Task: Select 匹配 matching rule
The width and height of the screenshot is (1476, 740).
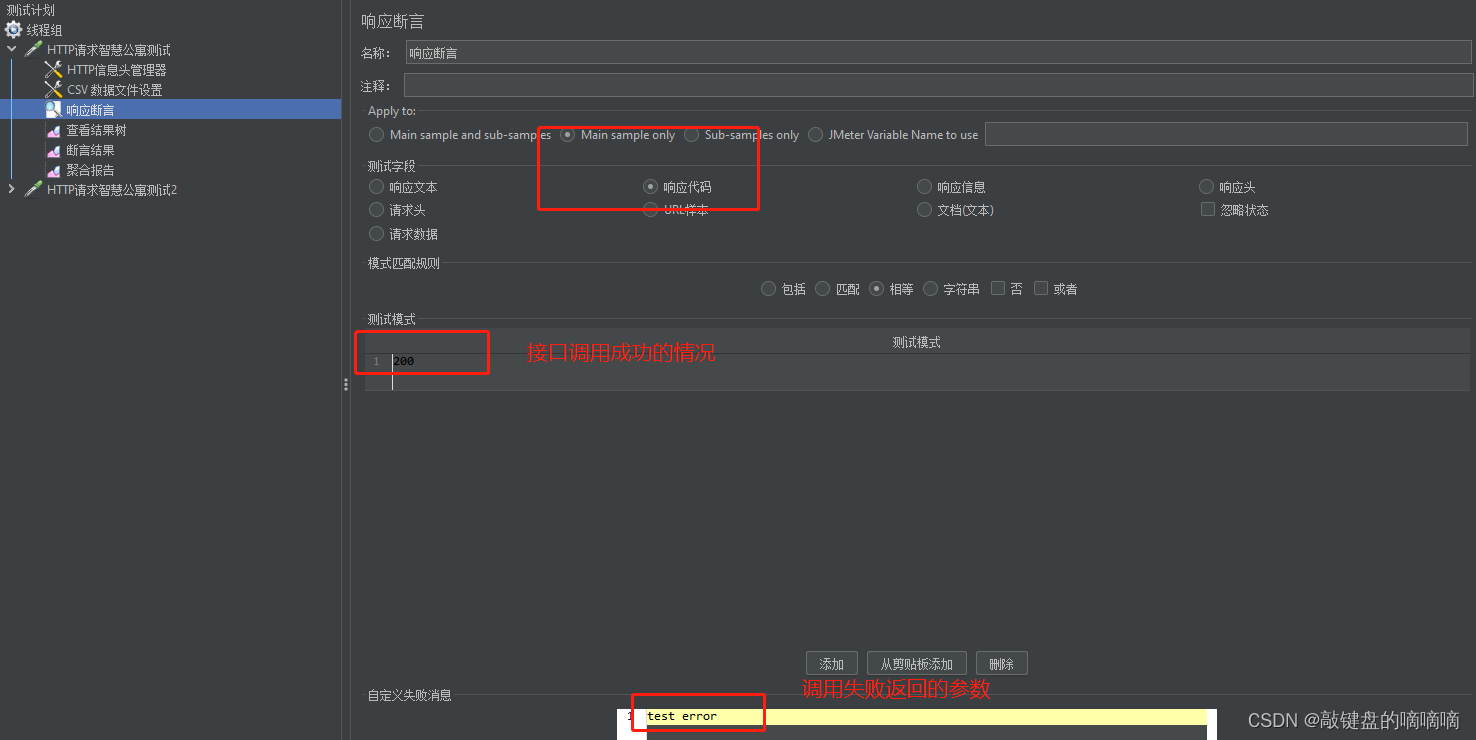Action: point(822,289)
